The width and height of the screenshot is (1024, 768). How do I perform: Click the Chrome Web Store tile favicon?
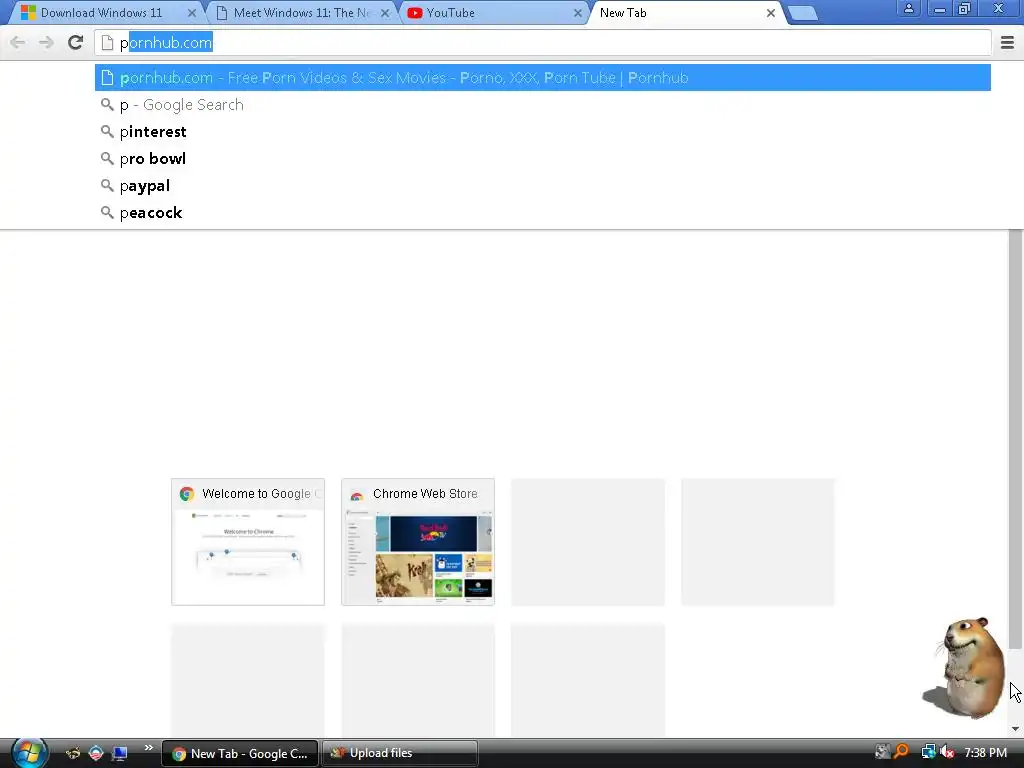click(357, 495)
